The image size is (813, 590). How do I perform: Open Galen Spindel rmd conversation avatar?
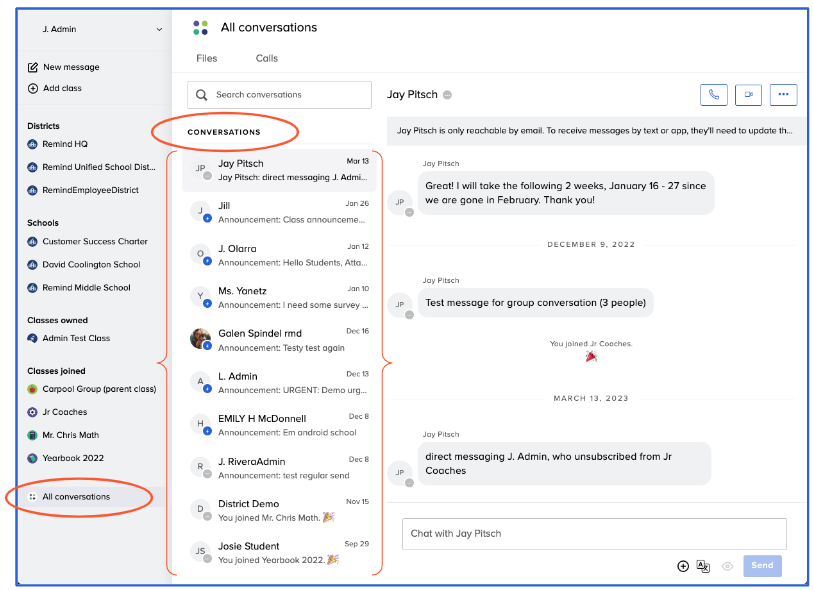tap(200, 338)
